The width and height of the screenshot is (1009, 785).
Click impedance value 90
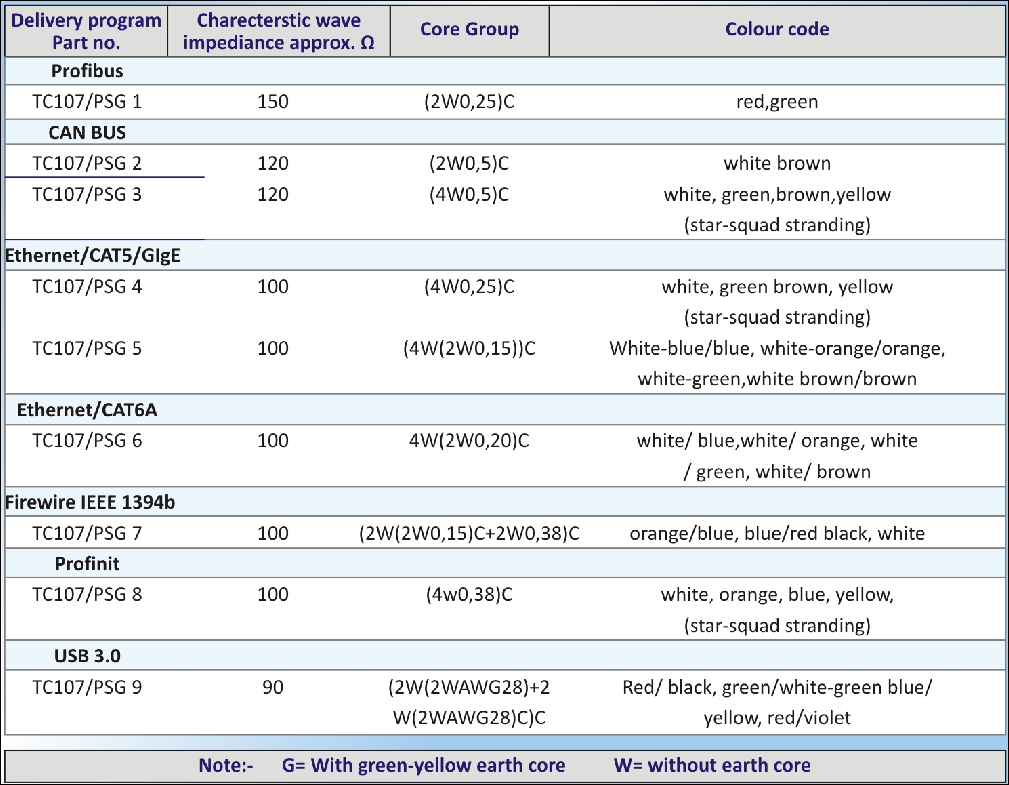click(273, 687)
